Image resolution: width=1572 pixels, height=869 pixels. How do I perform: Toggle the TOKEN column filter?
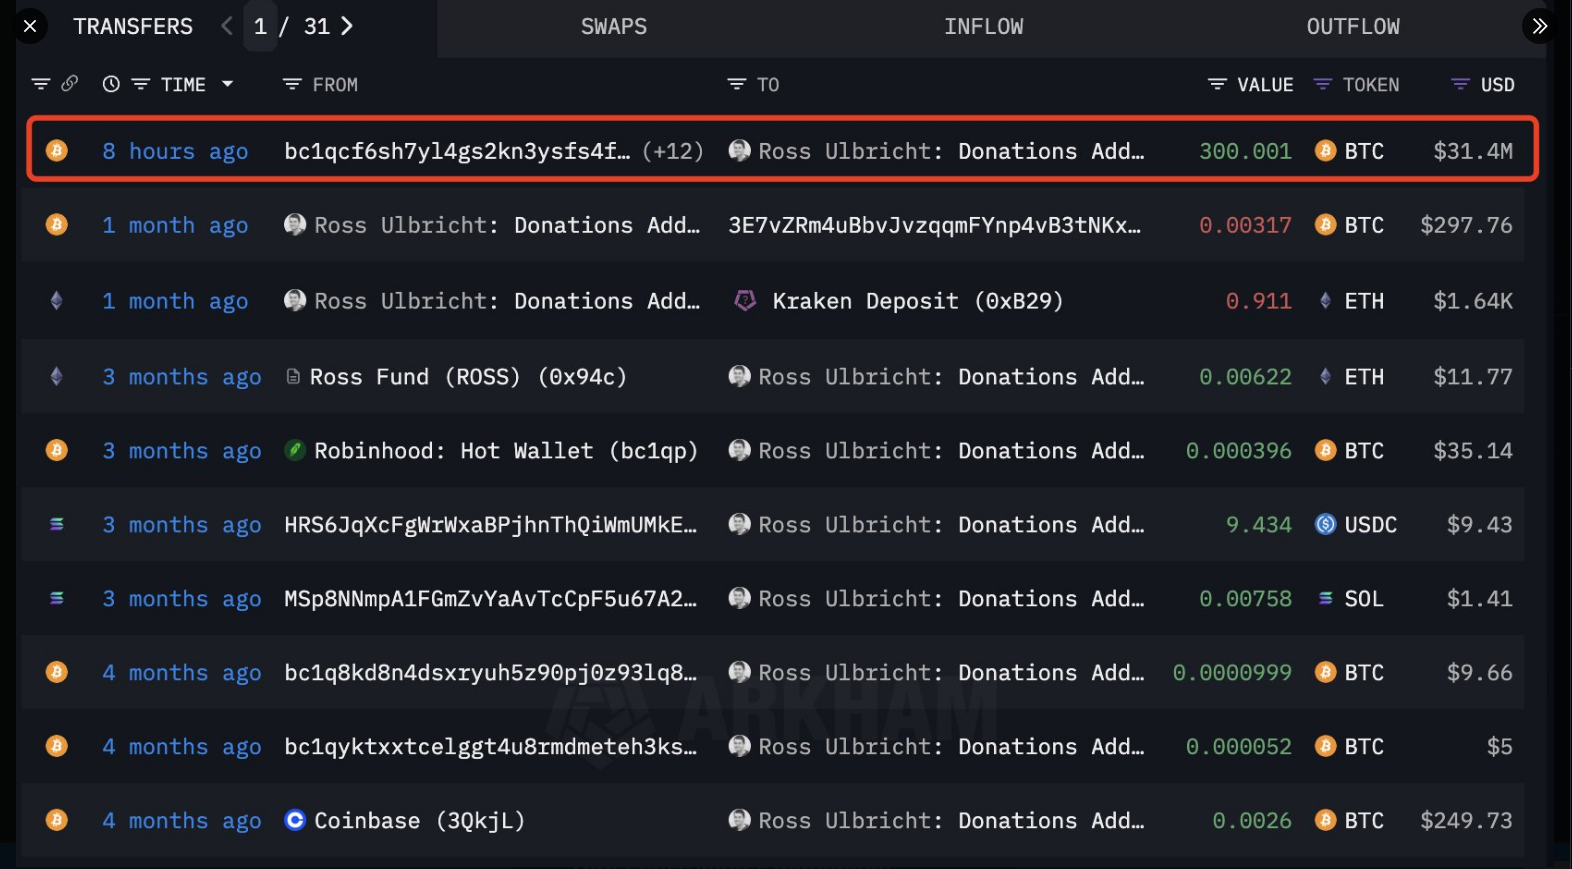(x=1322, y=85)
